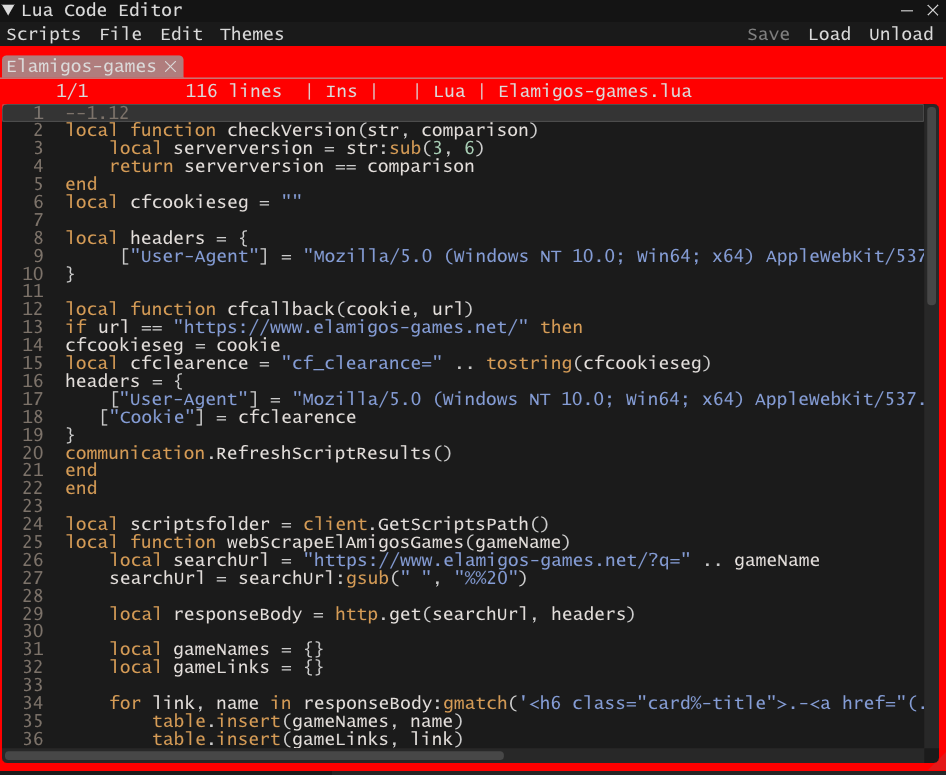Click 'GetScriptsPath' on line 24
The width and height of the screenshot is (946, 775).
pyautogui.click(x=456, y=525)
